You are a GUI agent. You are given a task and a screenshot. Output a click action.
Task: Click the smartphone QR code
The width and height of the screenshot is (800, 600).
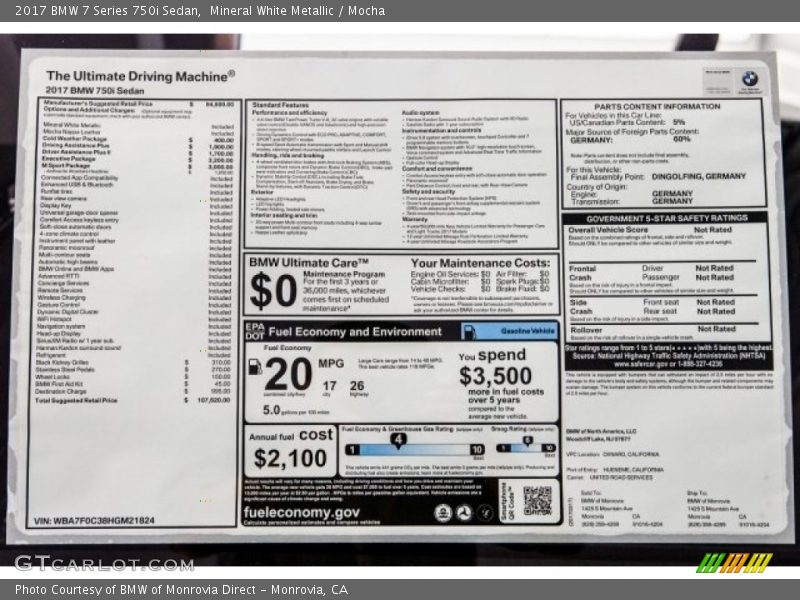(x=537, y=501)
